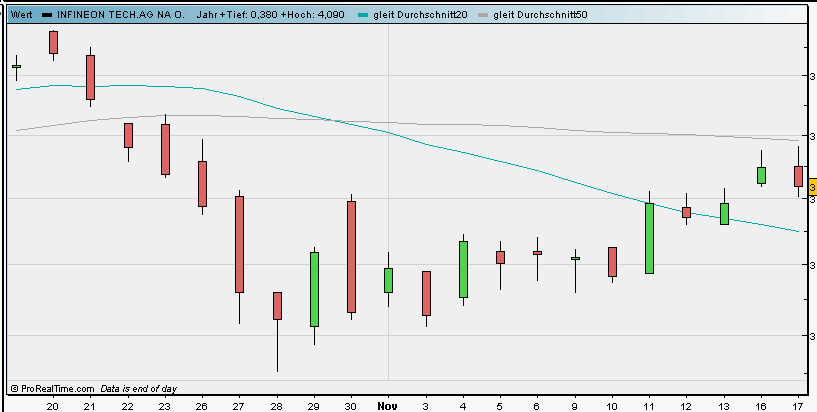Click the red candle for November 3
The width and height of the screenshot is (817, 412).
426,293
